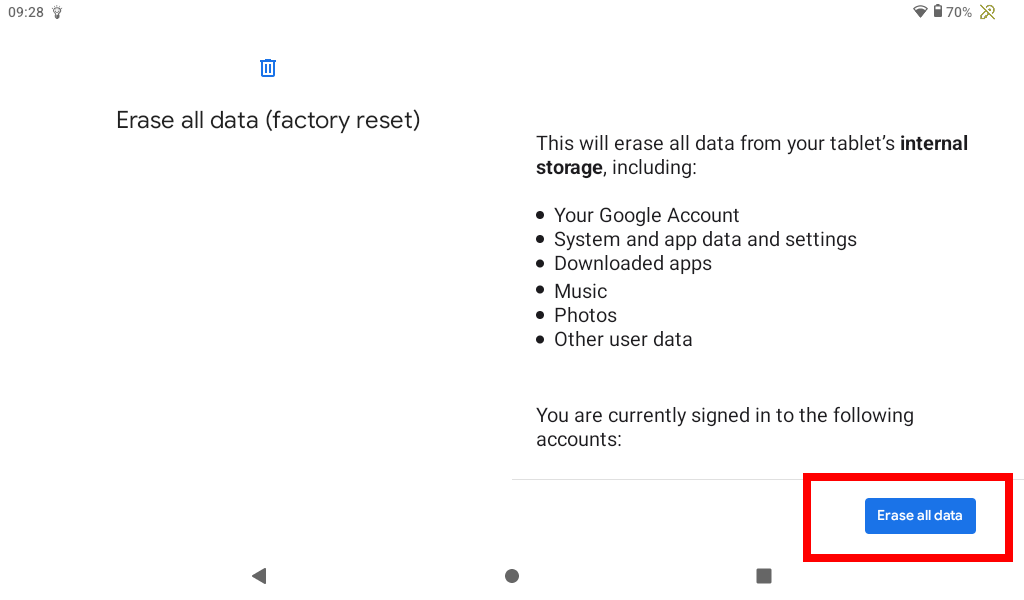Viewport: 1024px width, 600px height.
Task: Click the "Photos" list item
Action: [585, 315]
